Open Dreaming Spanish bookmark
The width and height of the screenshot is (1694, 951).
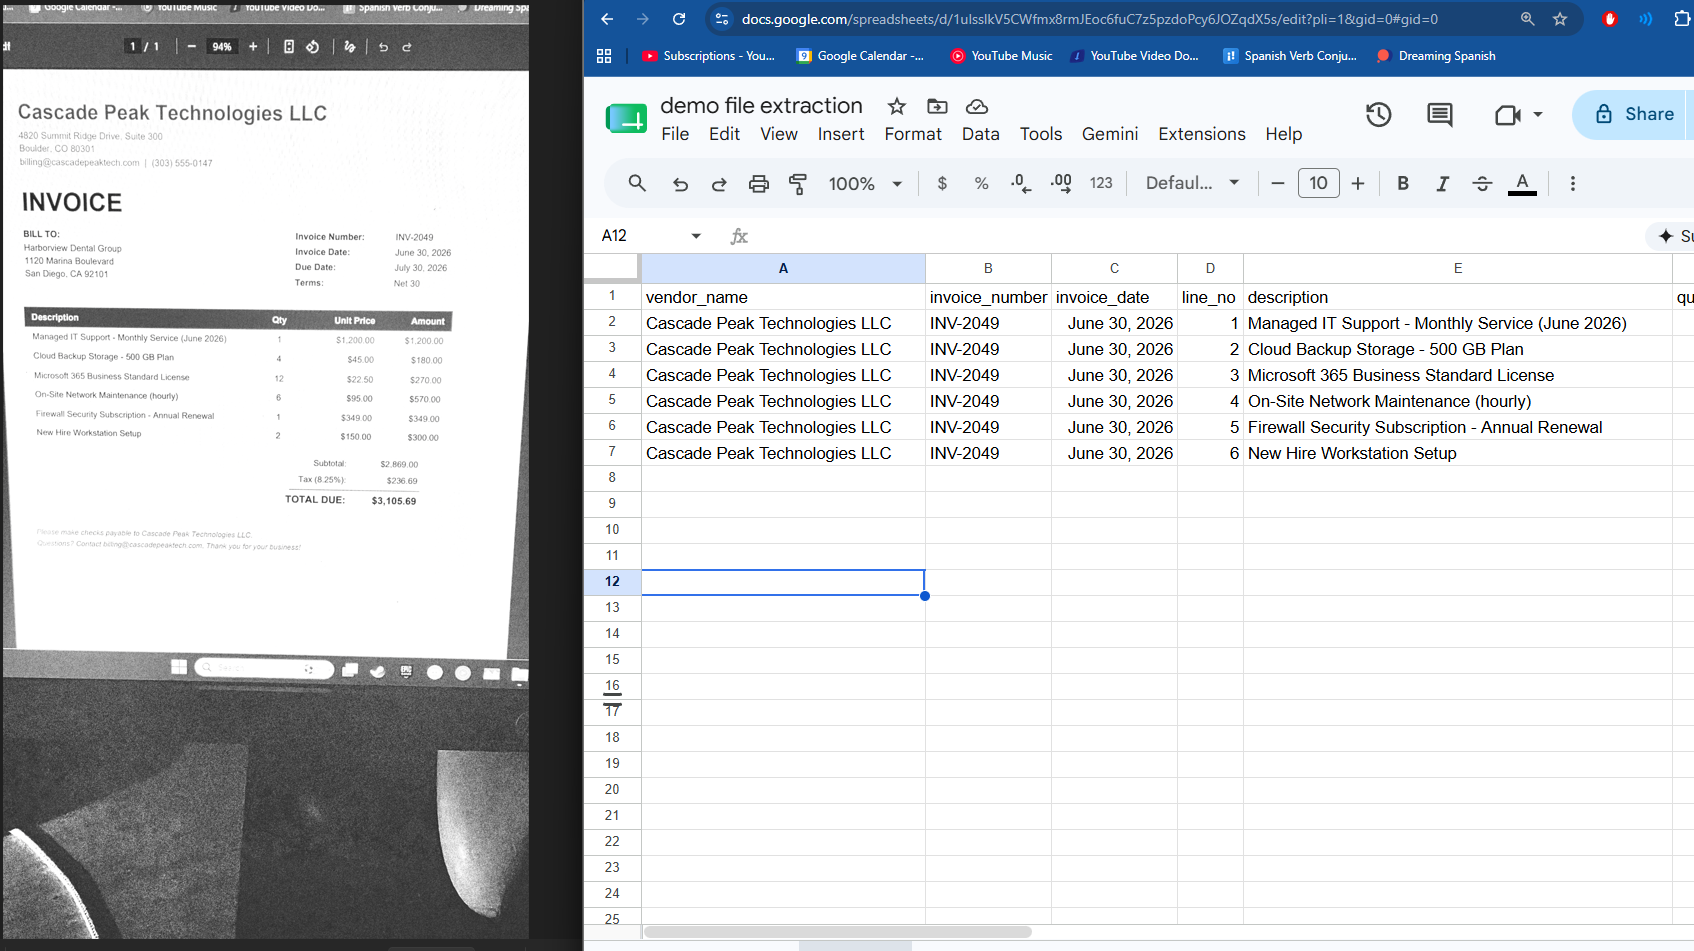click(x=1436, y=56)
